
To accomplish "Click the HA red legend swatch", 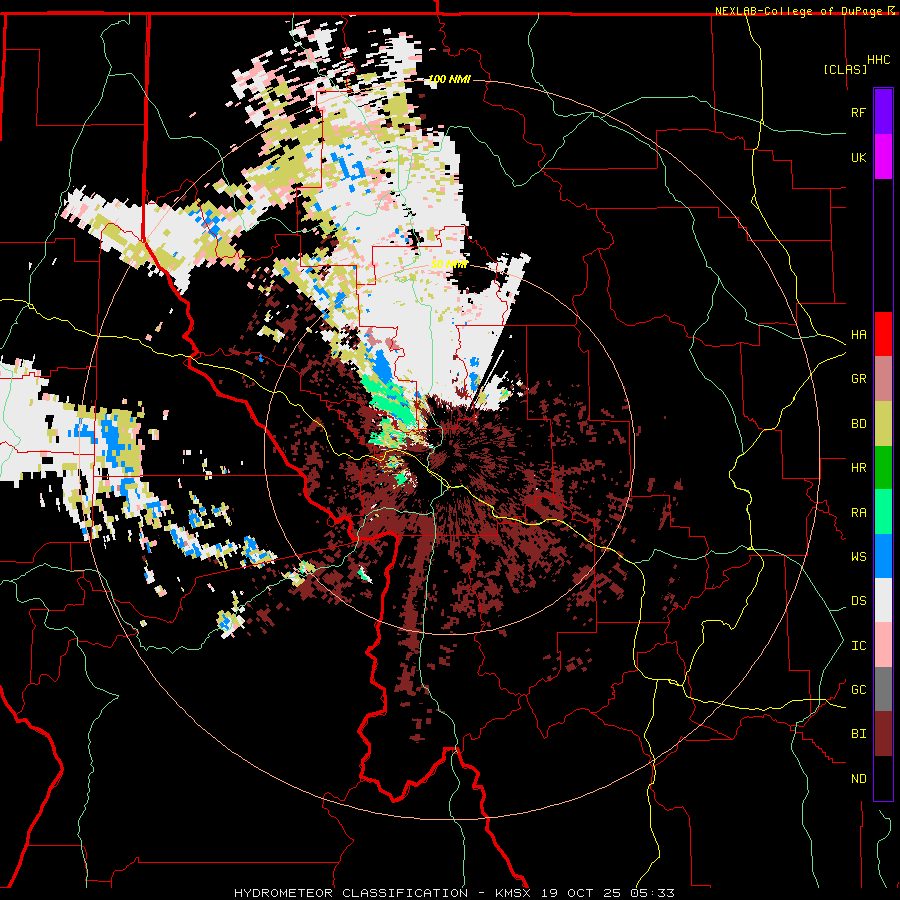I will coord(883,334).
